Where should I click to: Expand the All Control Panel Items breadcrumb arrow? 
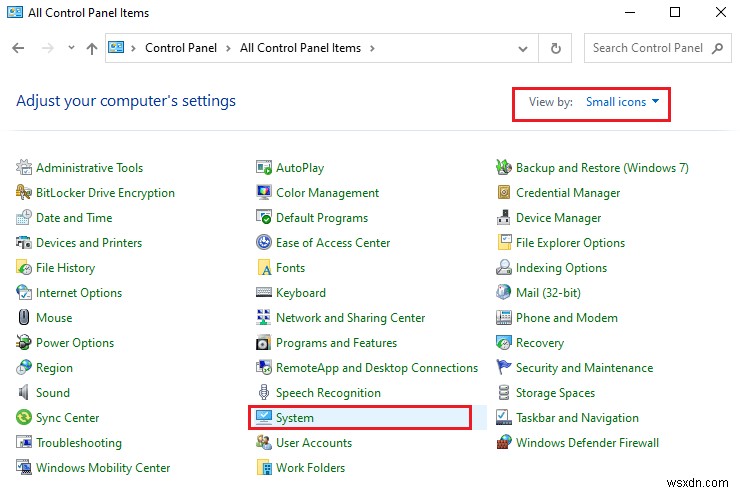click(372, 48)
